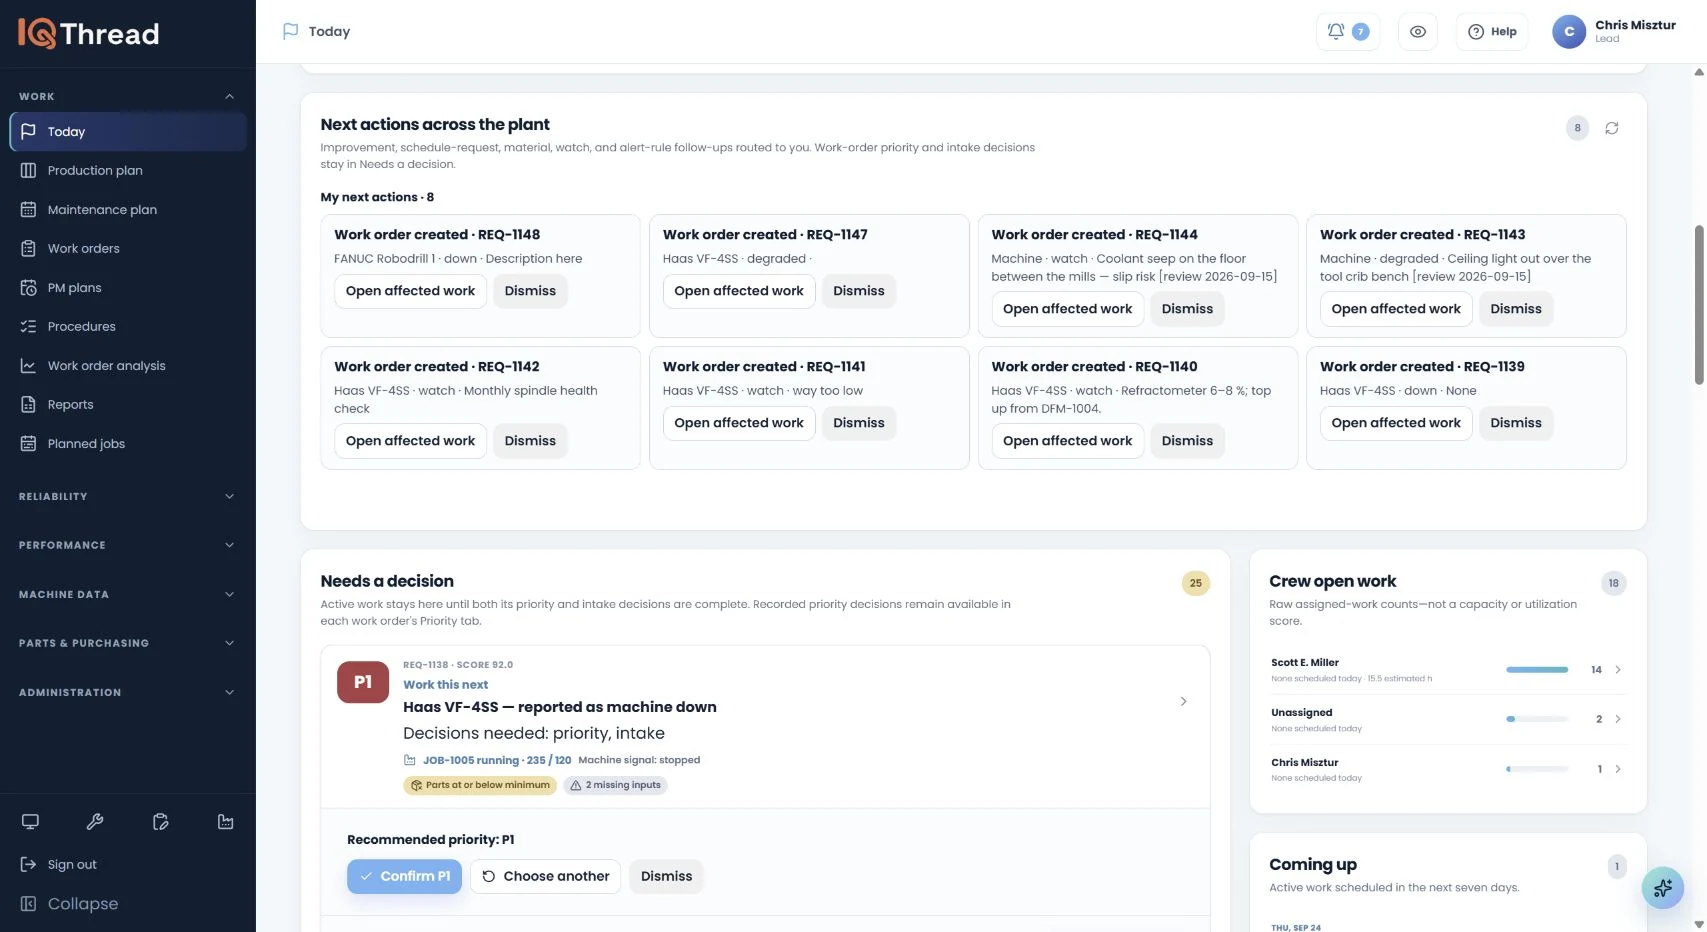Click Choose another priority

[x=545, y=877]
